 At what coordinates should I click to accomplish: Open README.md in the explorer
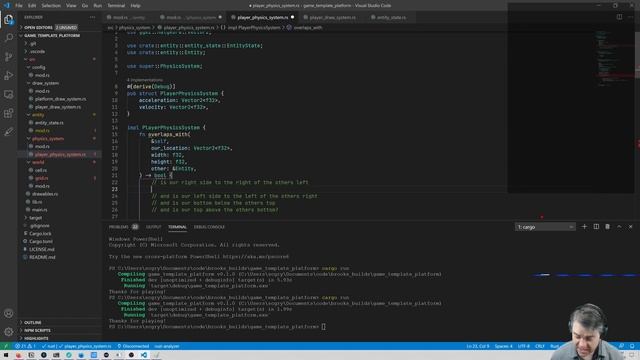tap(42, 257)
